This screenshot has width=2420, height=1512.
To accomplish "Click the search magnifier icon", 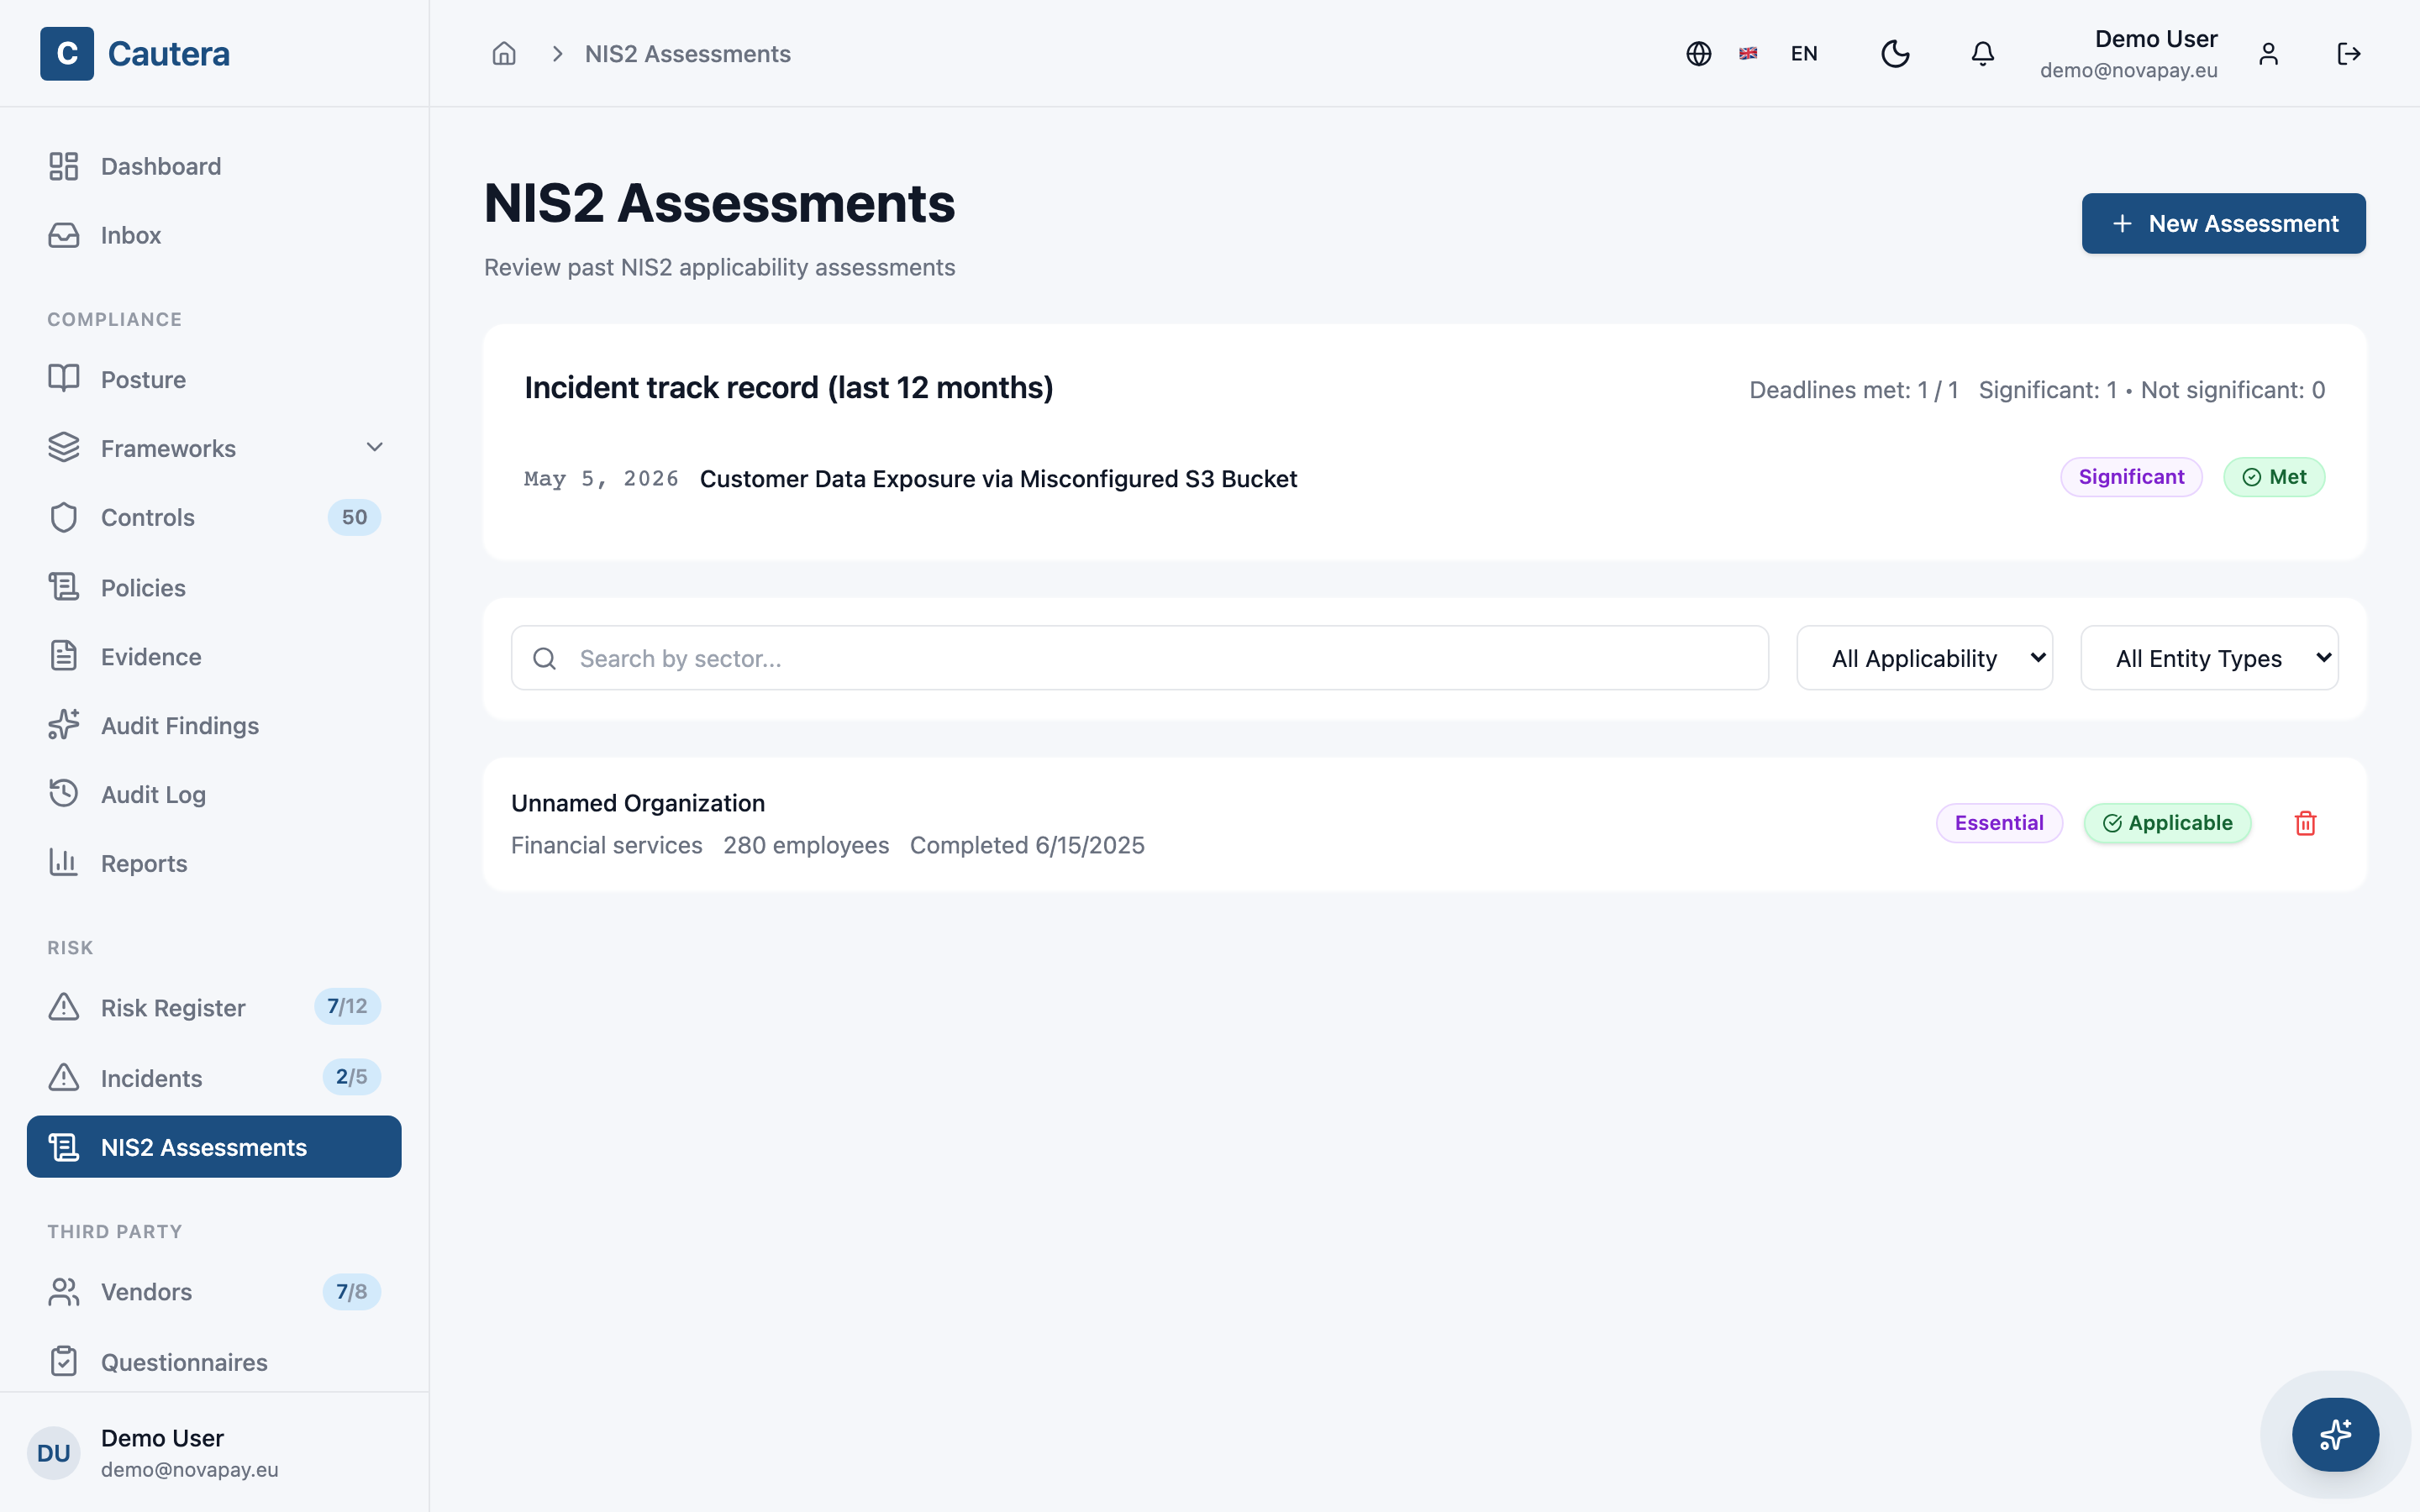I will point(544,658).
